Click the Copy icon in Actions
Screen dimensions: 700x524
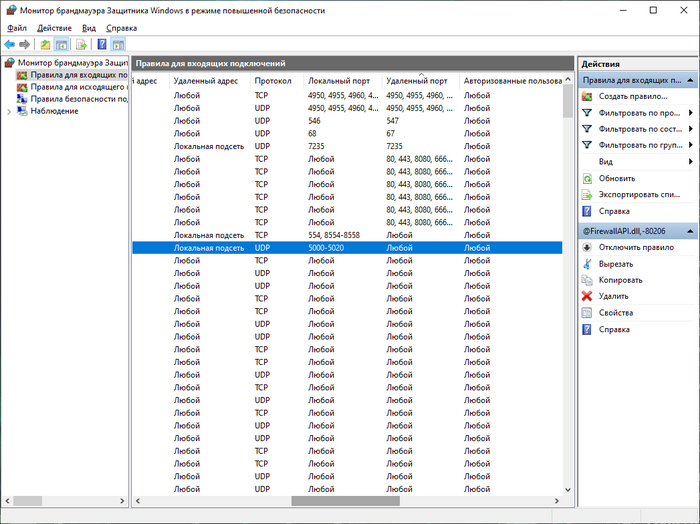point(587,280)
